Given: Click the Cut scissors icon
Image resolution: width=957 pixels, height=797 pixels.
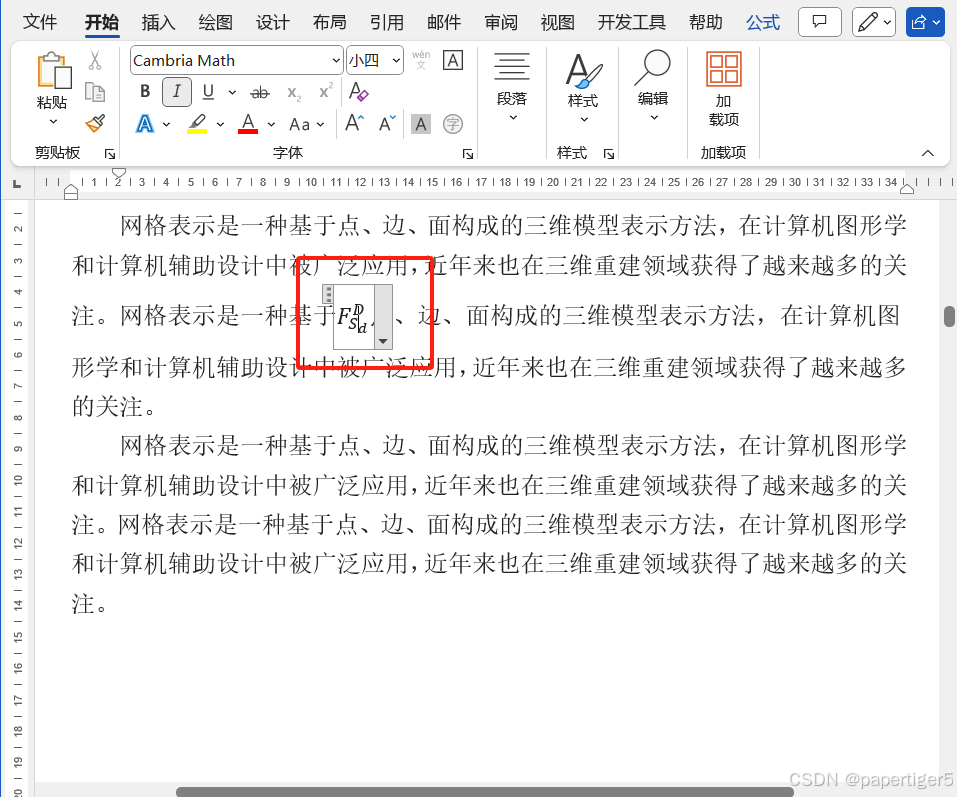Looking at the screenshot, I should coord(95,60).
